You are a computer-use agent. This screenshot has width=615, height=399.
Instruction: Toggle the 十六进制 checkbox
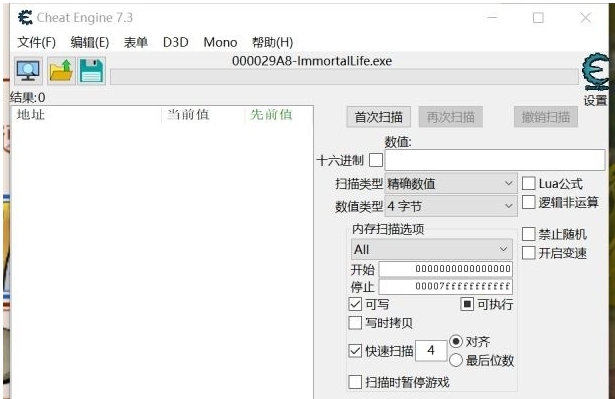coord(376,160)
